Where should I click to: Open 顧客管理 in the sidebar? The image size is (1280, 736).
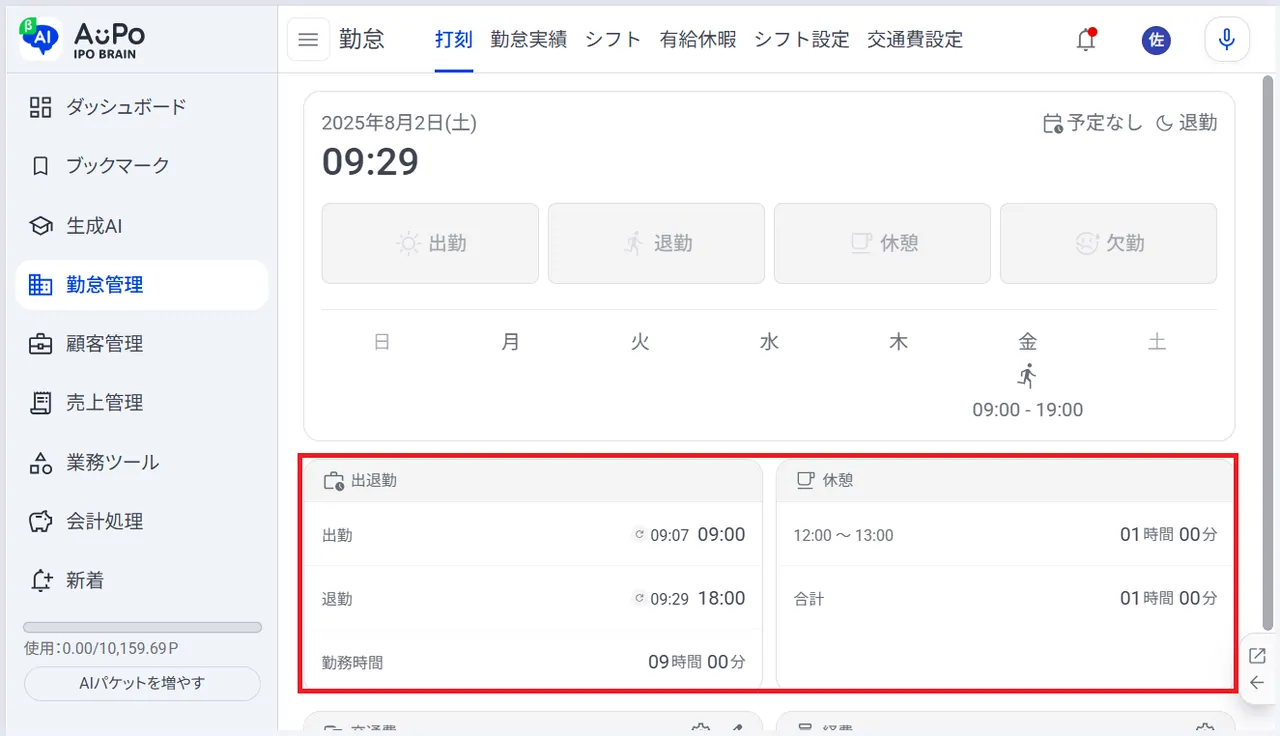(142, 344)
